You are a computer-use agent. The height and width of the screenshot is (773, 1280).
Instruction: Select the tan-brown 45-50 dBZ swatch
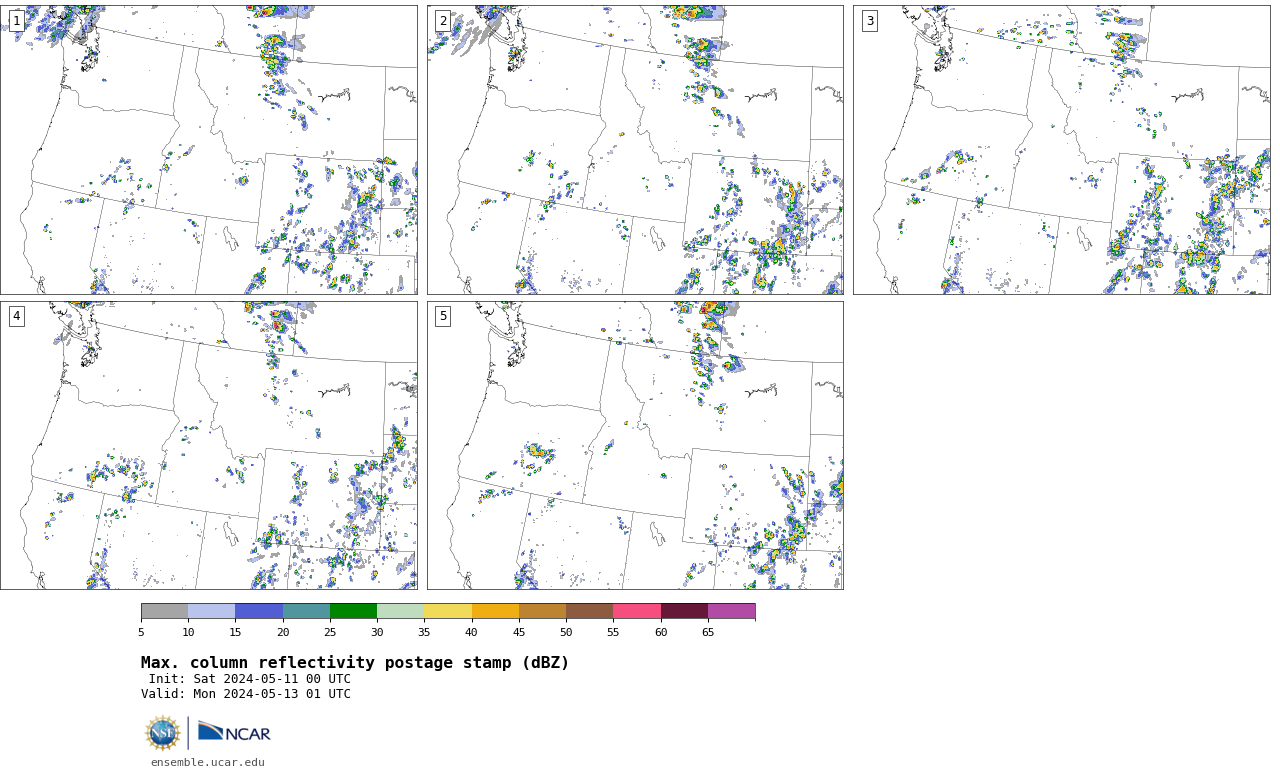coord(543,611)
